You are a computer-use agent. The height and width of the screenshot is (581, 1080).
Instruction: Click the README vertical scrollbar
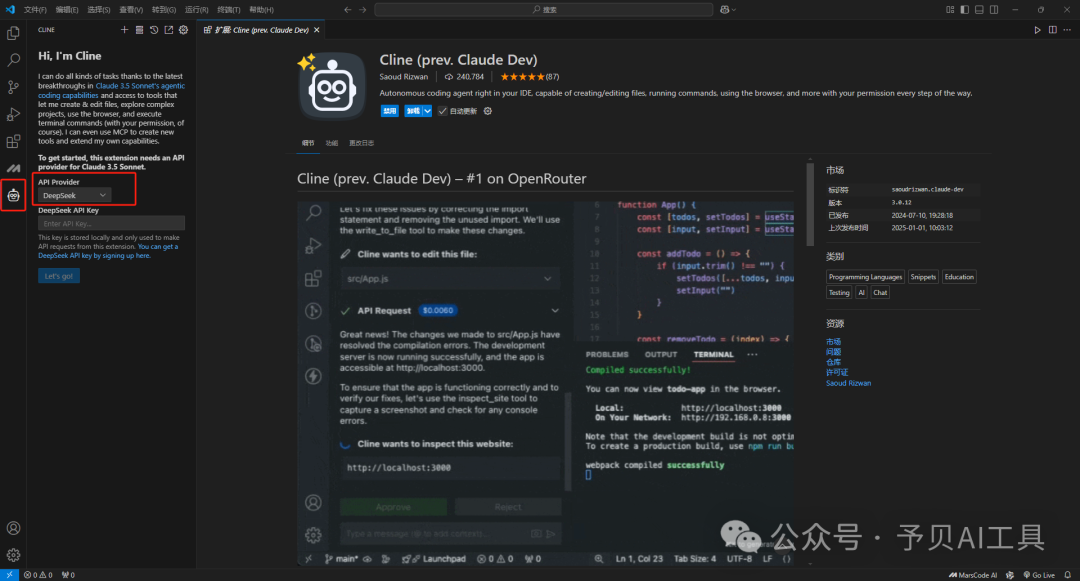click(x=810, y=204)
